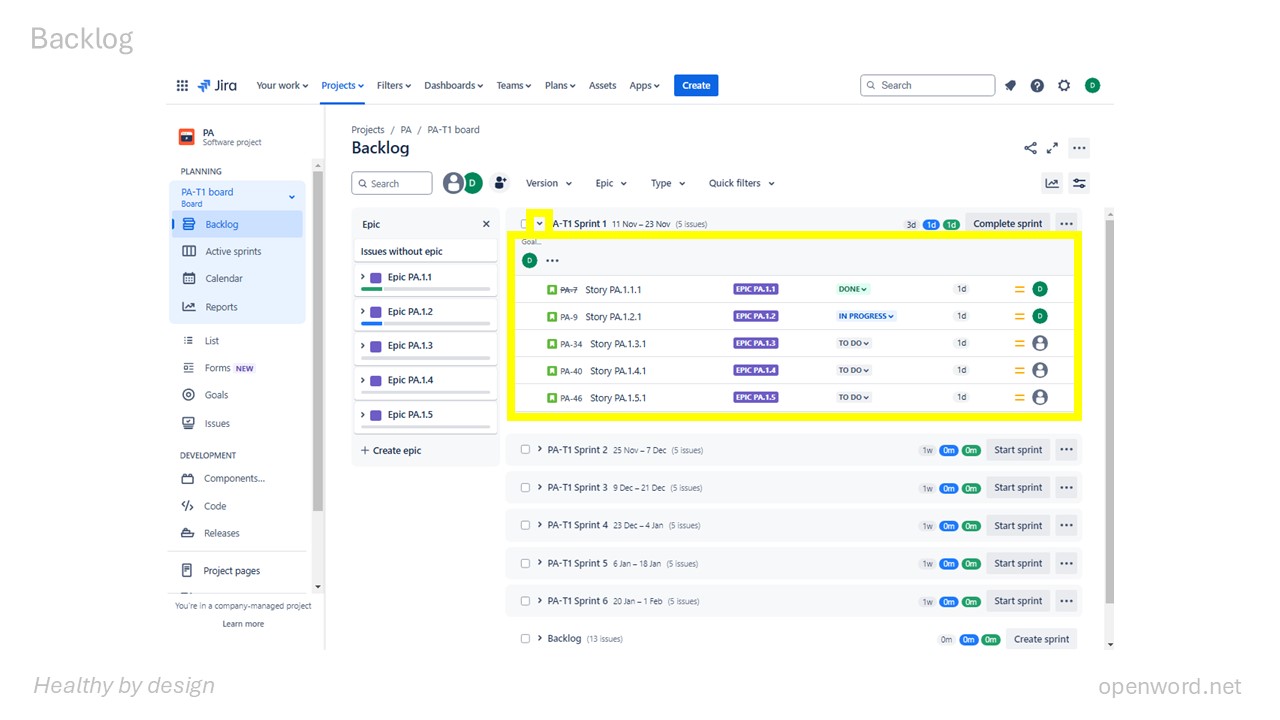
Task: Click the EPIC PA.1.1 purple label
Action: [756, 289]
